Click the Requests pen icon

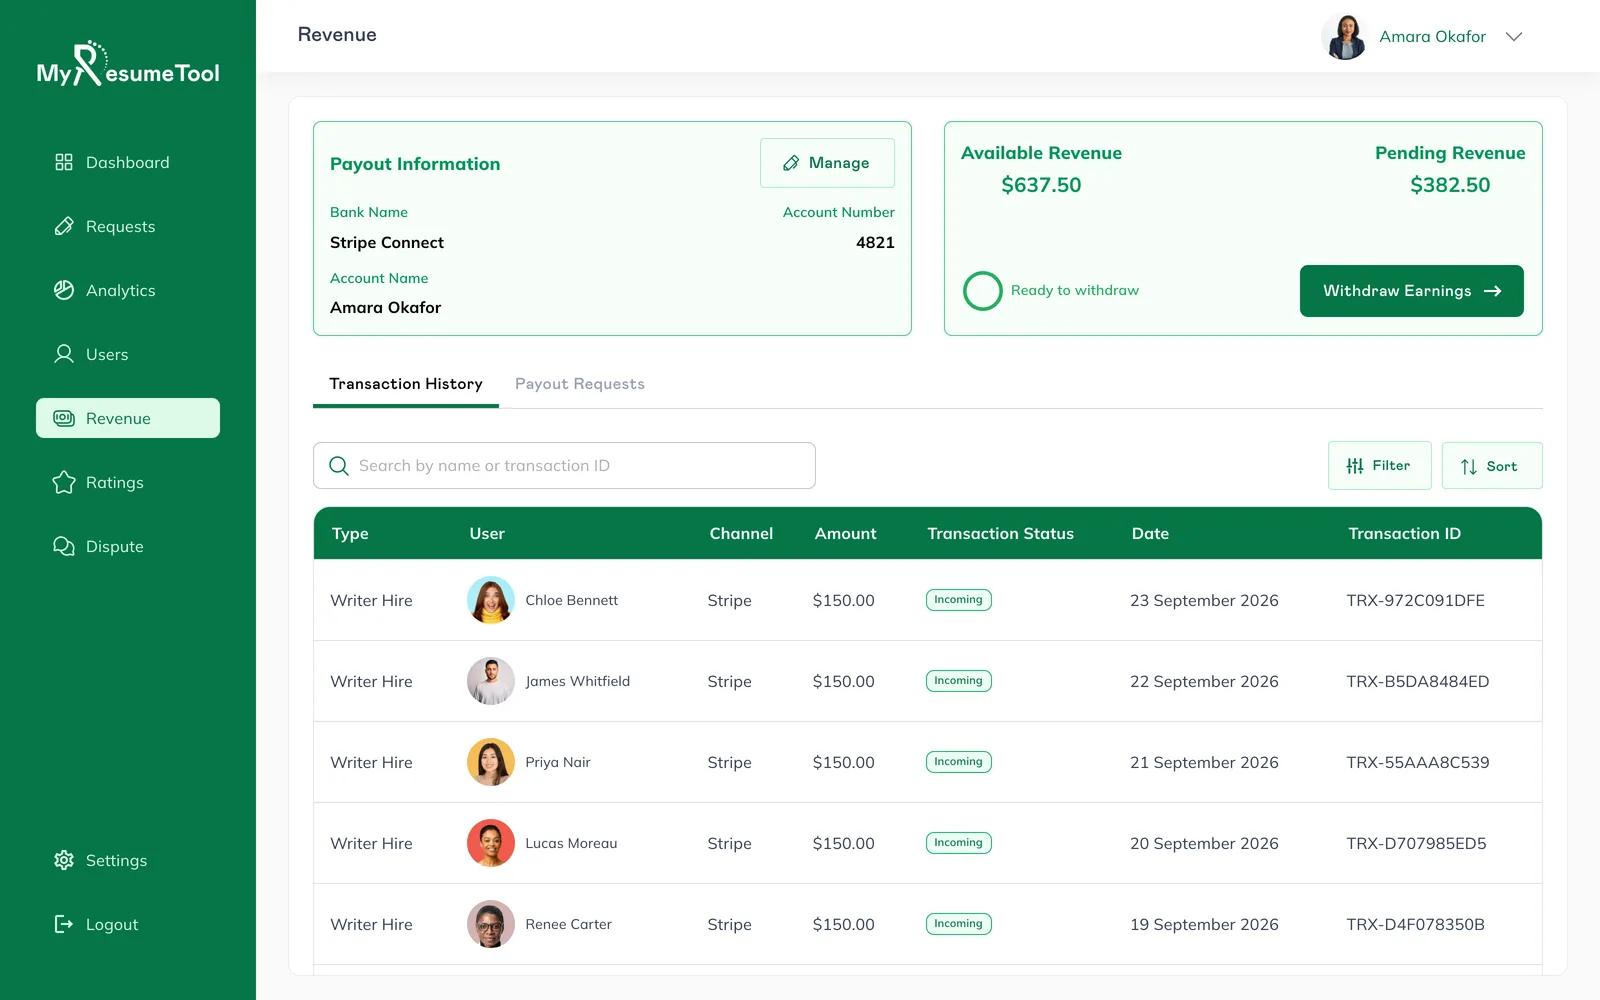[64, 226]
